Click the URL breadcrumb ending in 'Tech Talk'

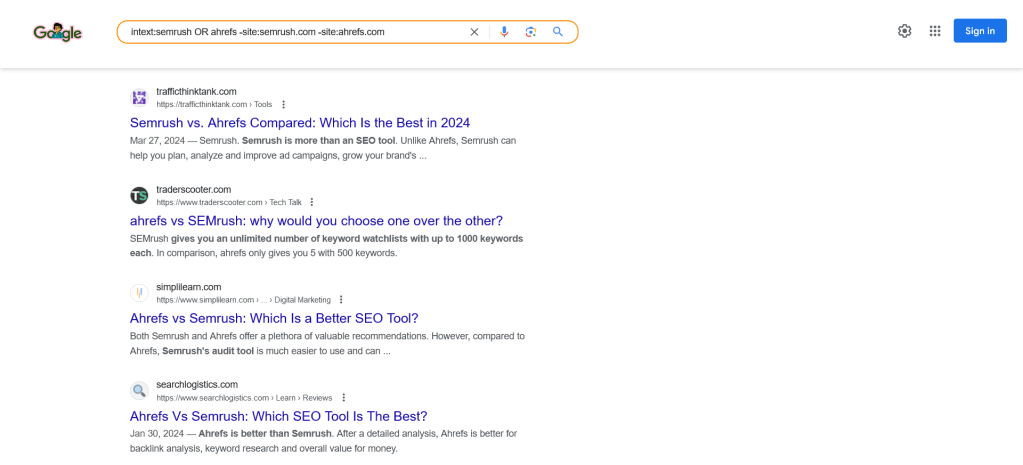[x=228, y=202]
